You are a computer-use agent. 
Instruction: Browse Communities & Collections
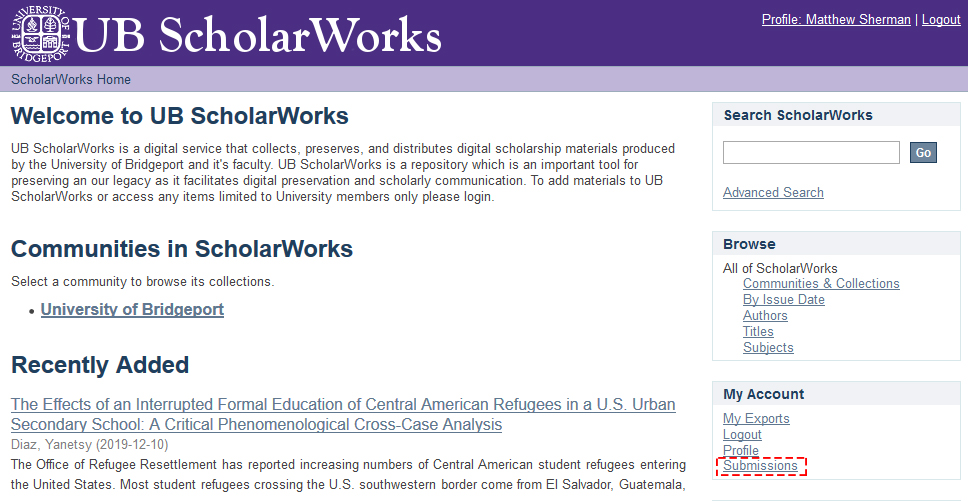click(821, 284)
